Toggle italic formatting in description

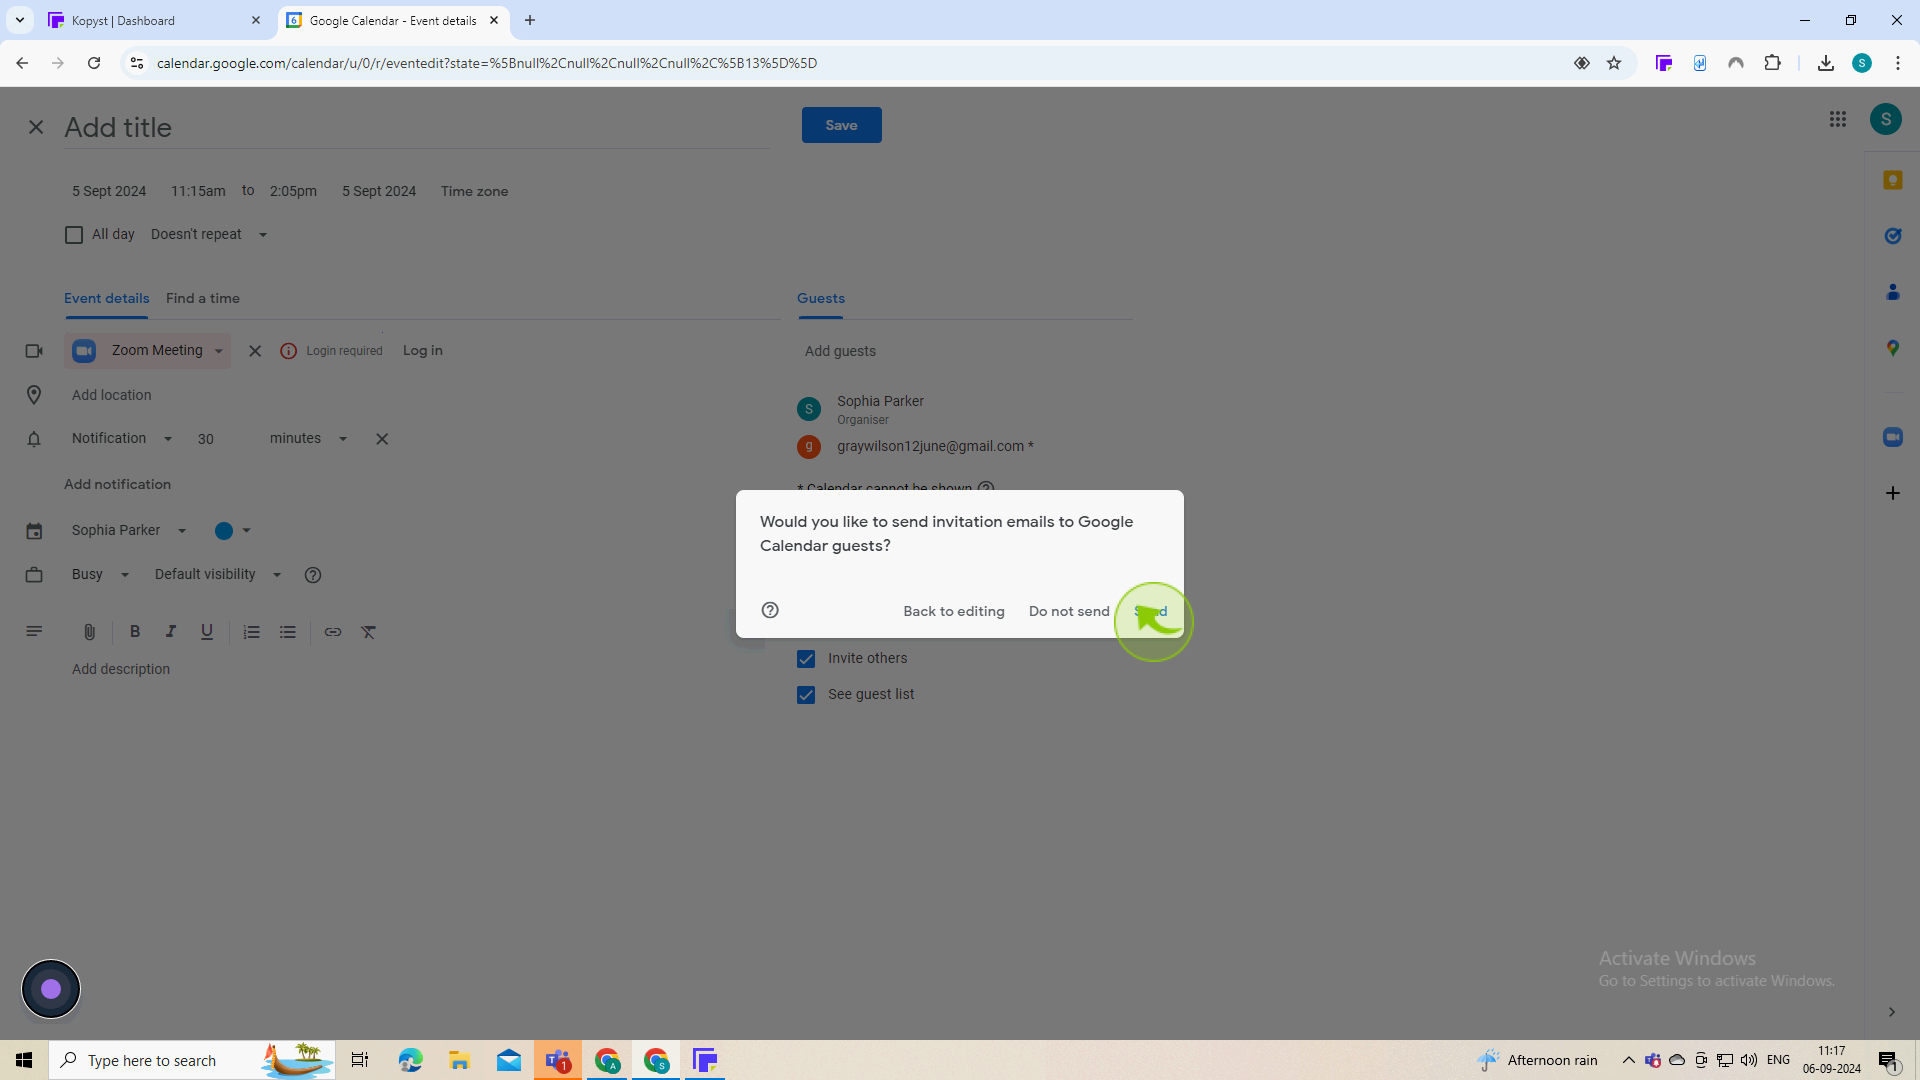(171, 632)
